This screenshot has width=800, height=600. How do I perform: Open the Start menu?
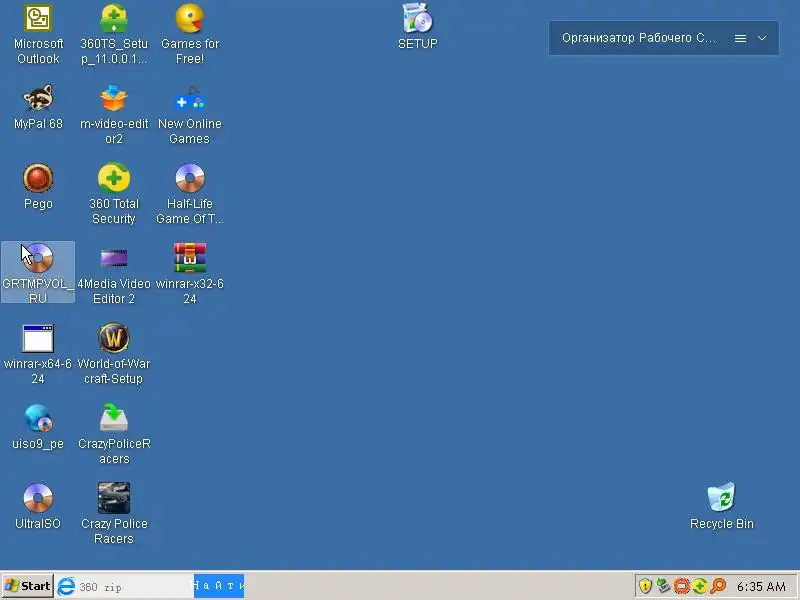pyautogui.click(x=28, y=586)
